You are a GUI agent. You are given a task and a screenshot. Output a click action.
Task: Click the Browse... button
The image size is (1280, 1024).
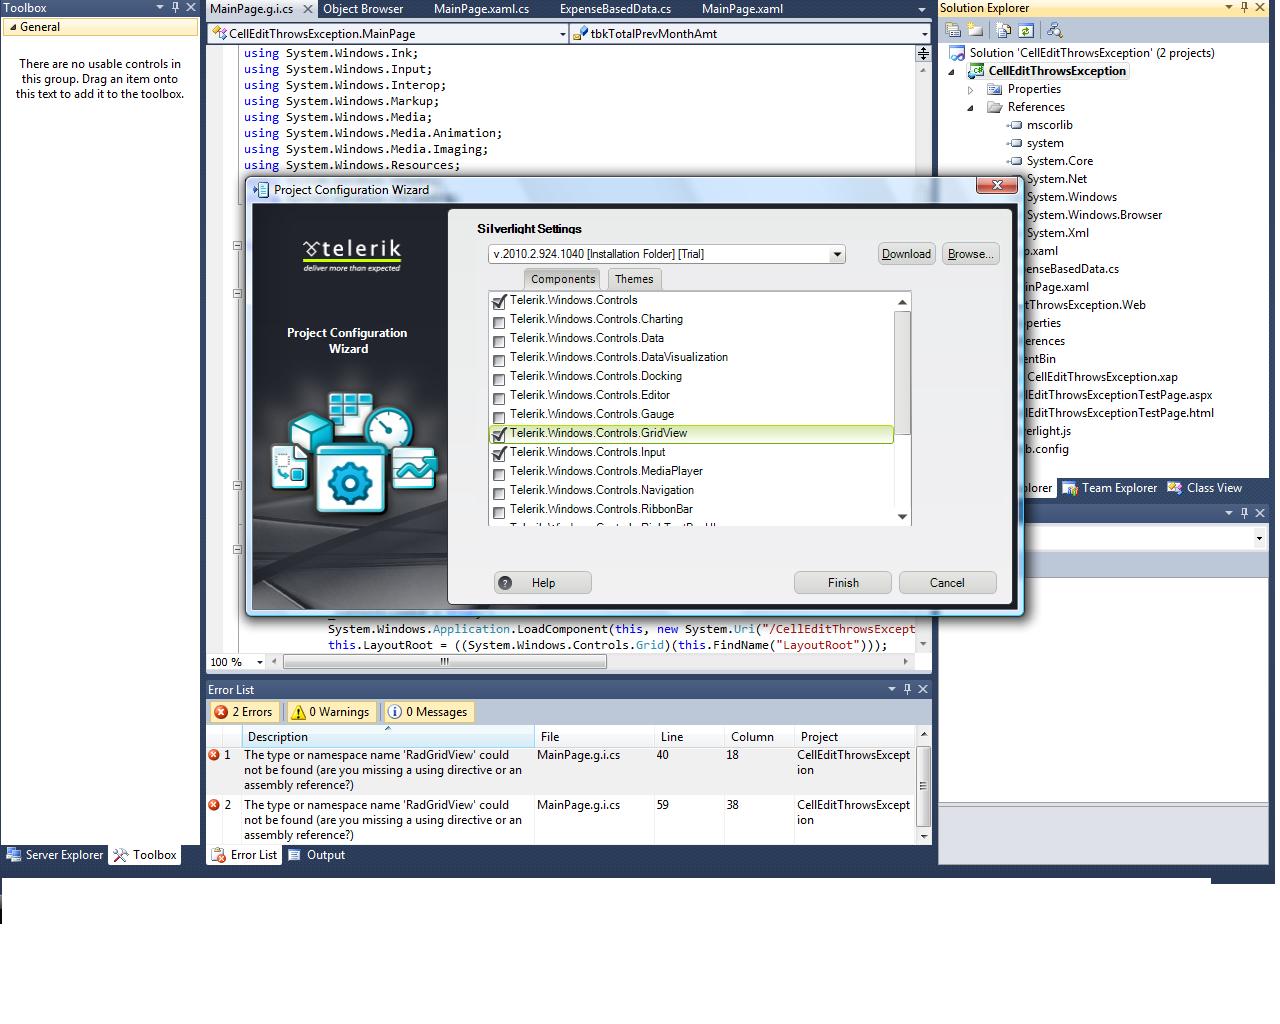[970, 254]
